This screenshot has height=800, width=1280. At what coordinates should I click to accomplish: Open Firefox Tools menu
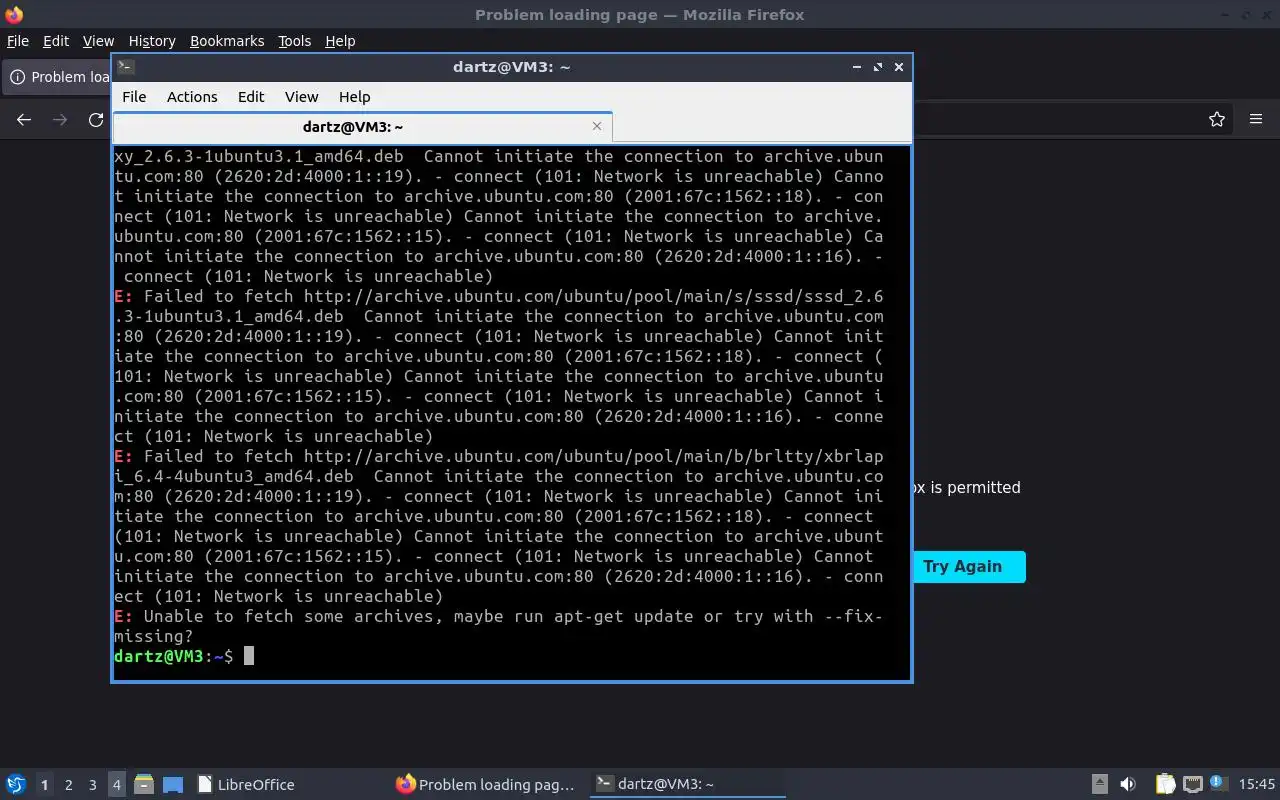tap(295, 41)
